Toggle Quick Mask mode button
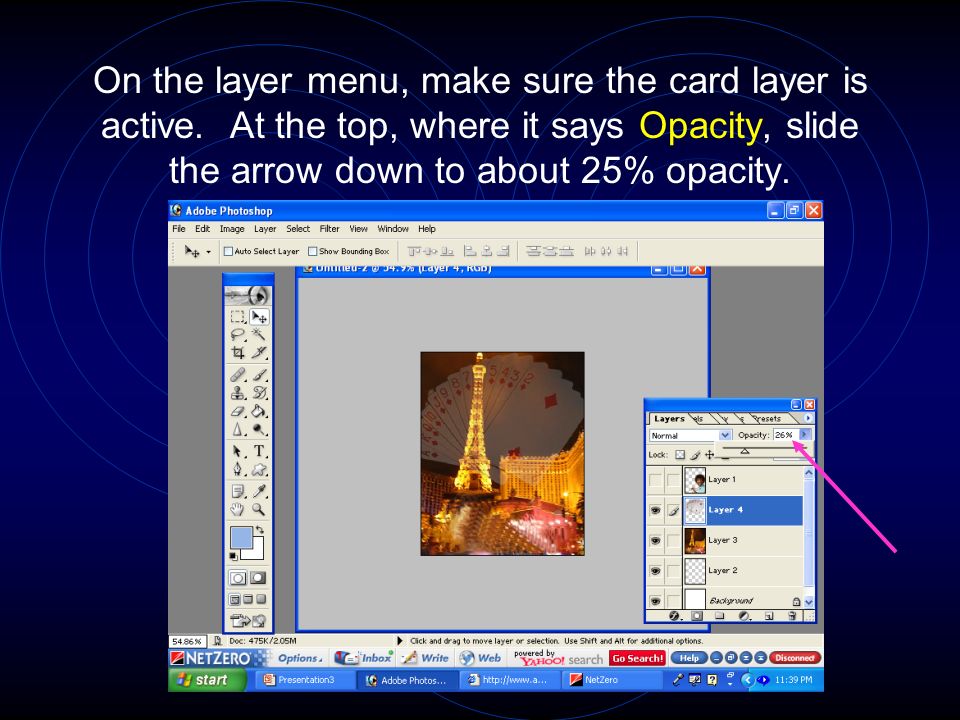Image resolution: width=960 pixels, height=720 pixels. point(258,577)
